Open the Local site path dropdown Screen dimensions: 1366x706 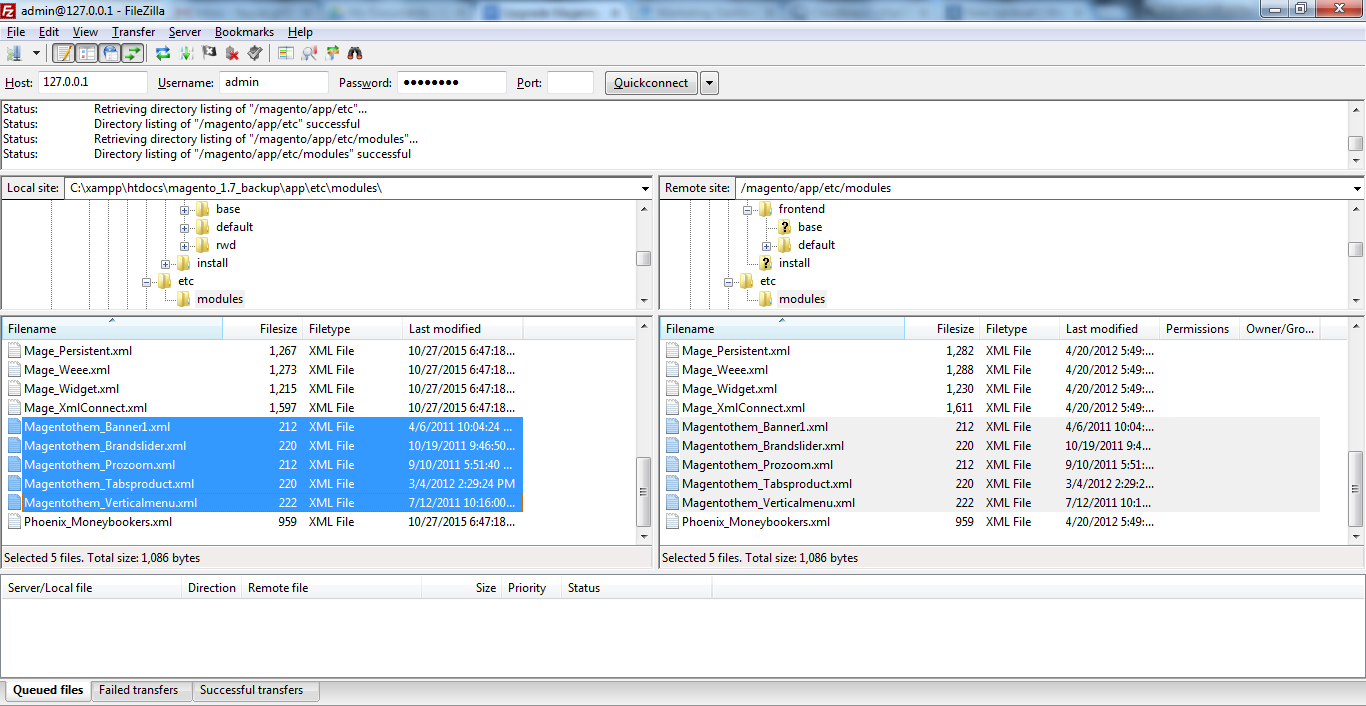[644, 188]
